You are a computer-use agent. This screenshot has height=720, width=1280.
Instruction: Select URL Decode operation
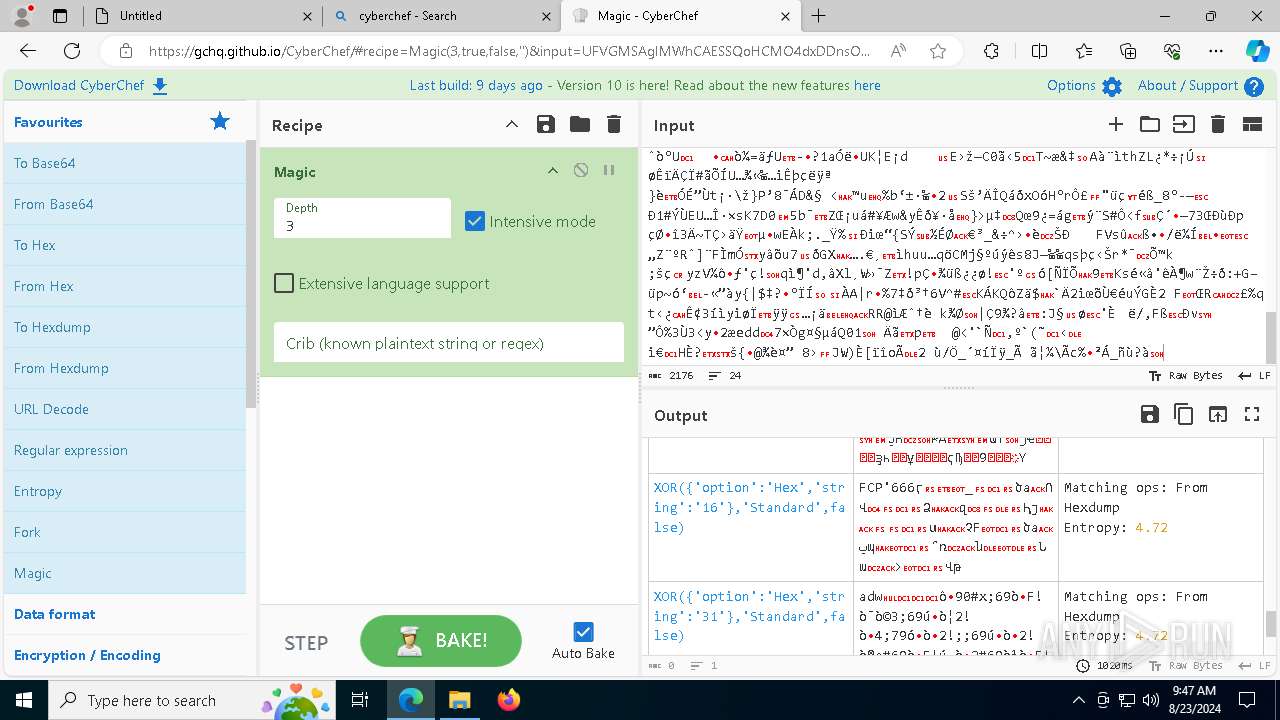pyautogui.click(x=125, y=409)
